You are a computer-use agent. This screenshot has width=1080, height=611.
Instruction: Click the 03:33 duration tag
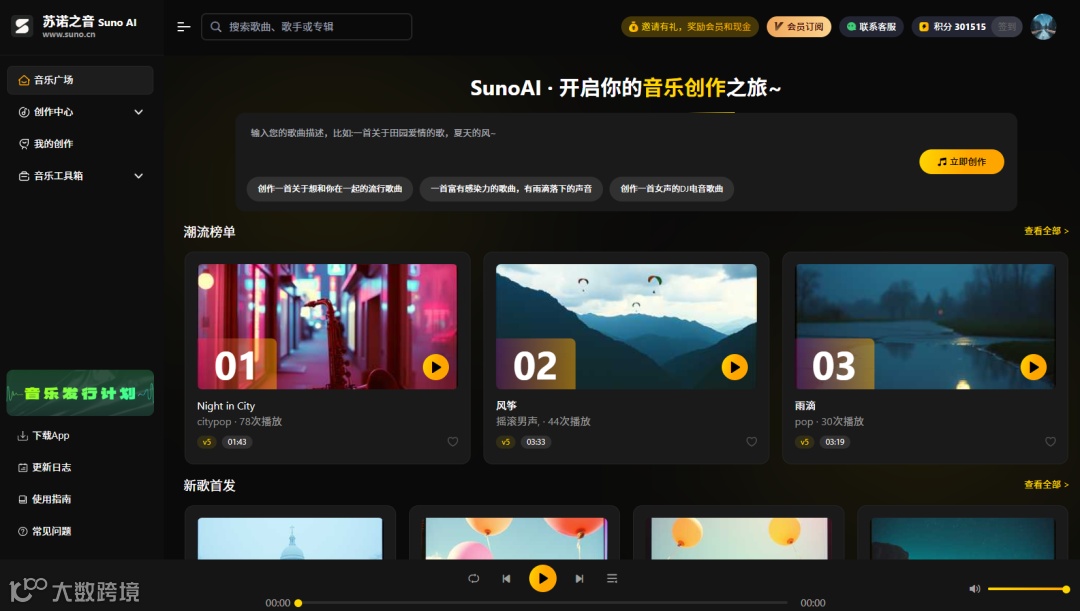tap(536, 442)
